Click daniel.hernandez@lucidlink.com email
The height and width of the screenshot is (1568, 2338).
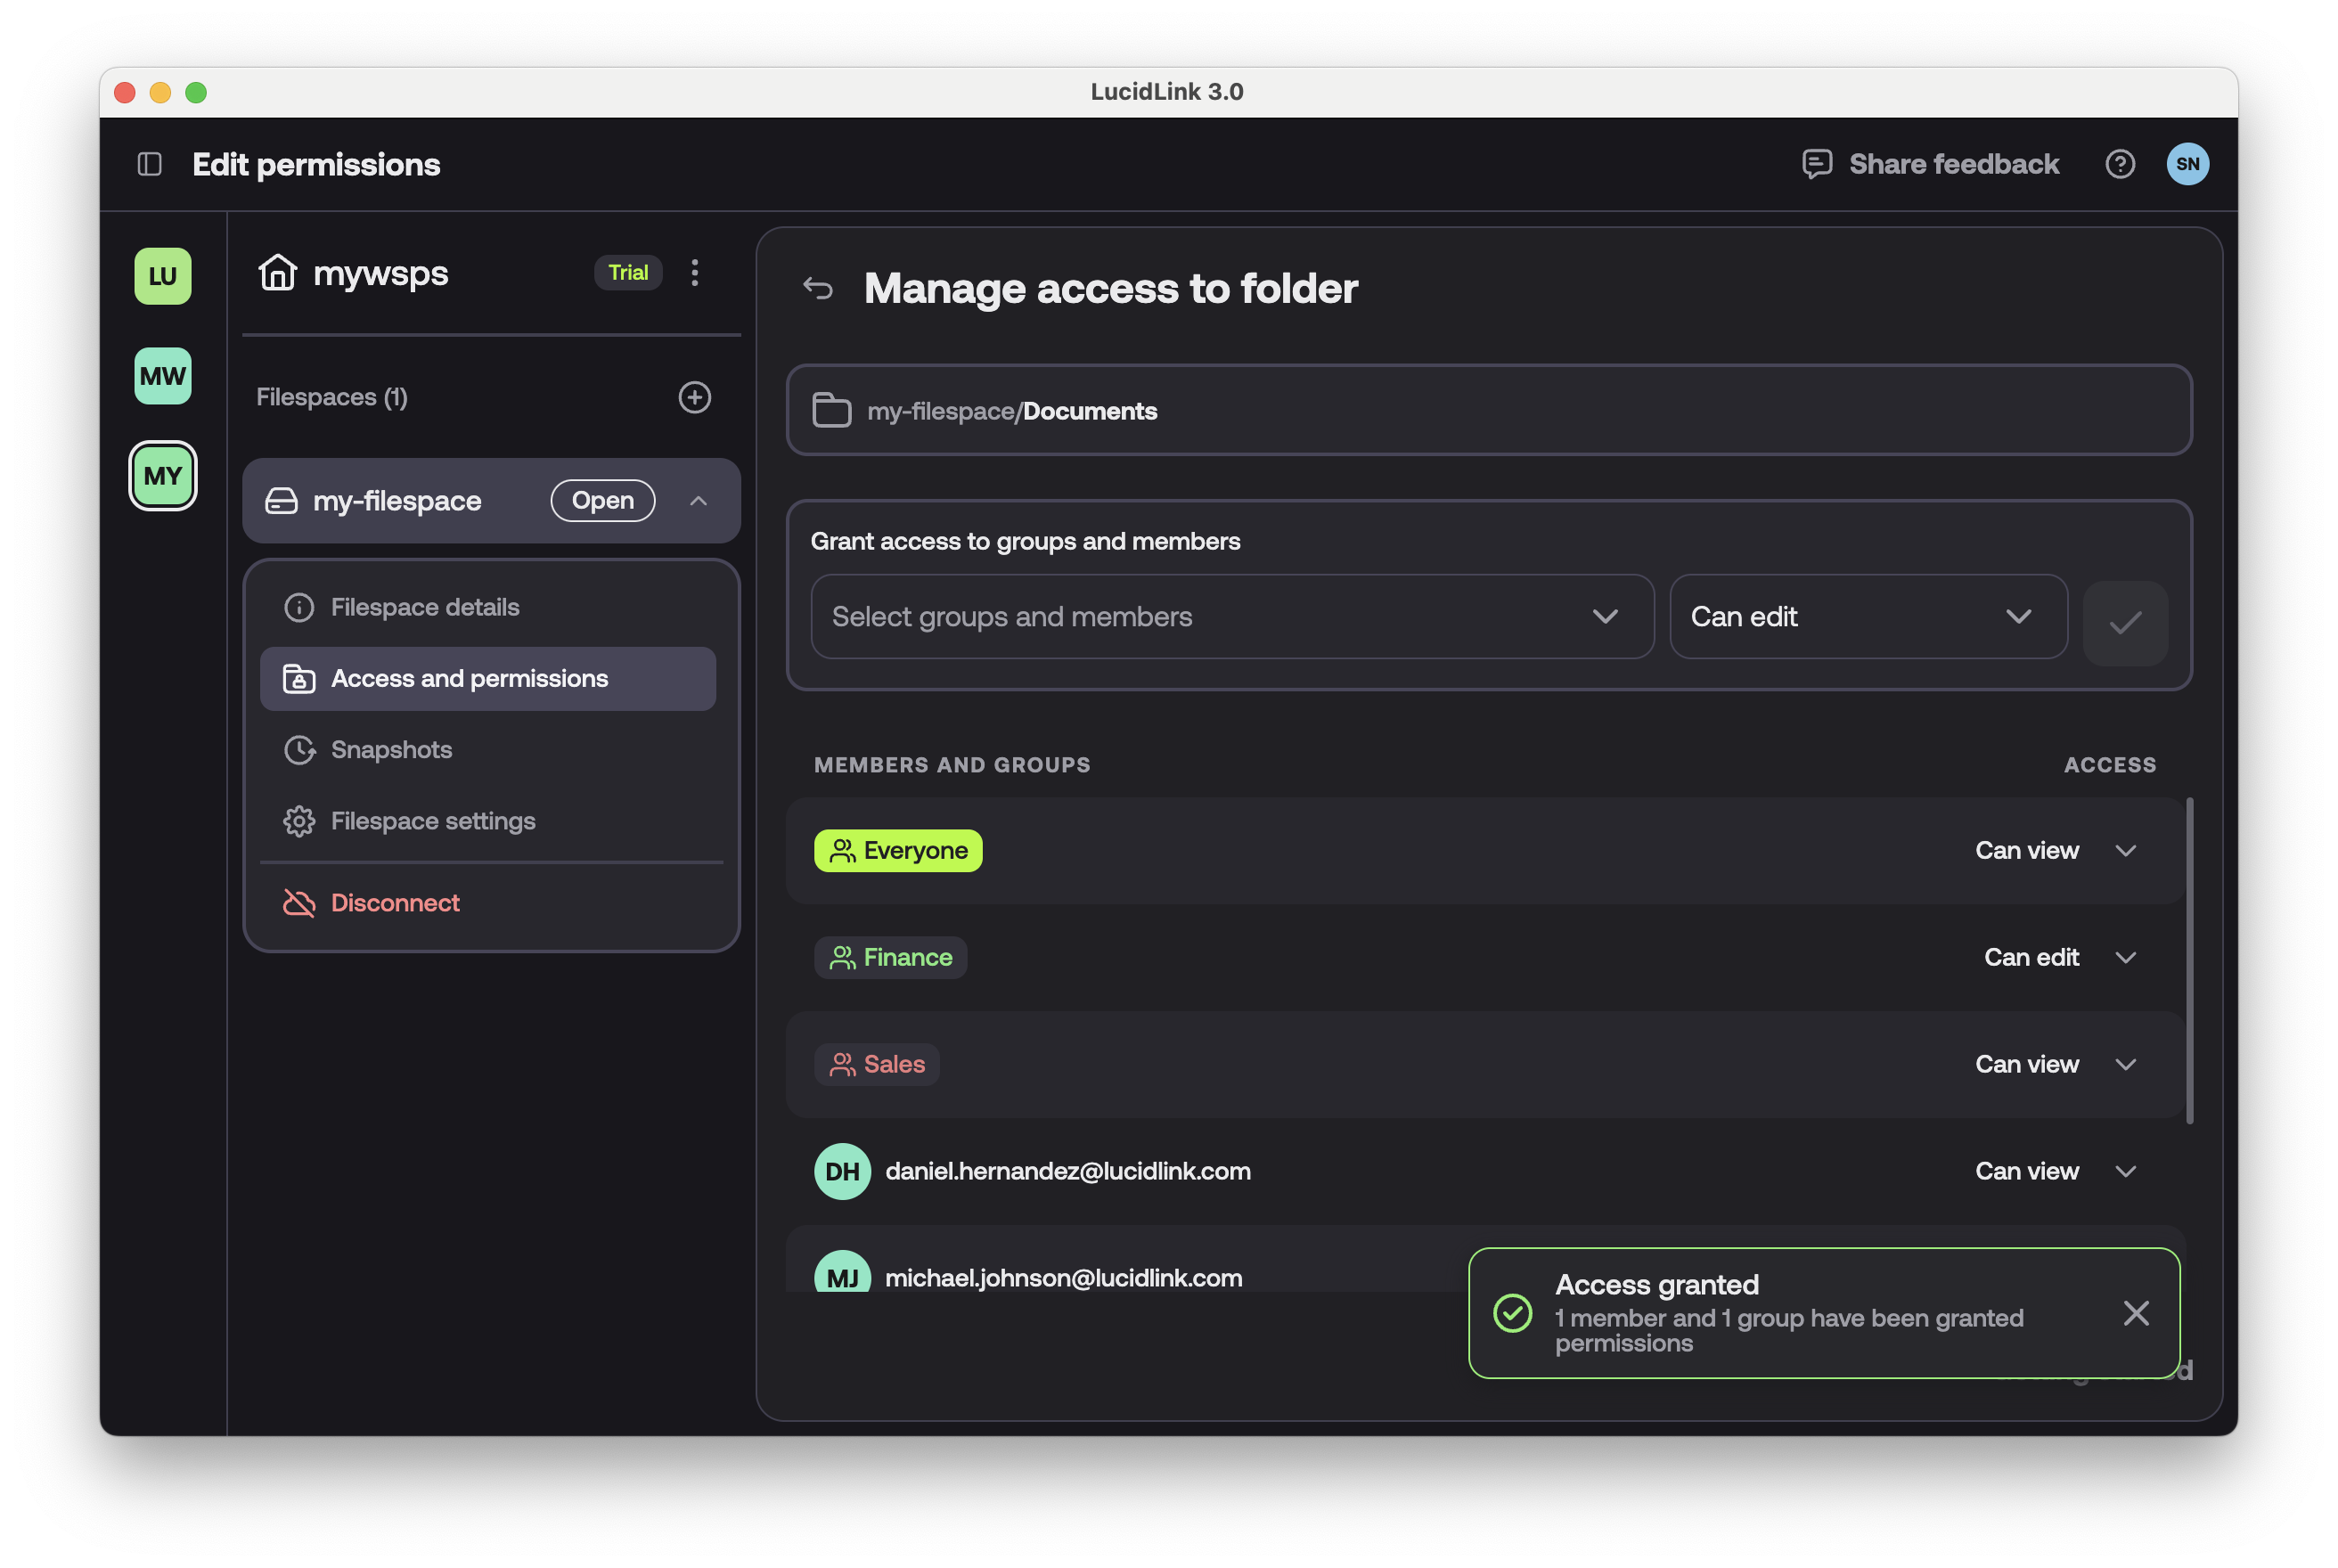point(1068,1171)
